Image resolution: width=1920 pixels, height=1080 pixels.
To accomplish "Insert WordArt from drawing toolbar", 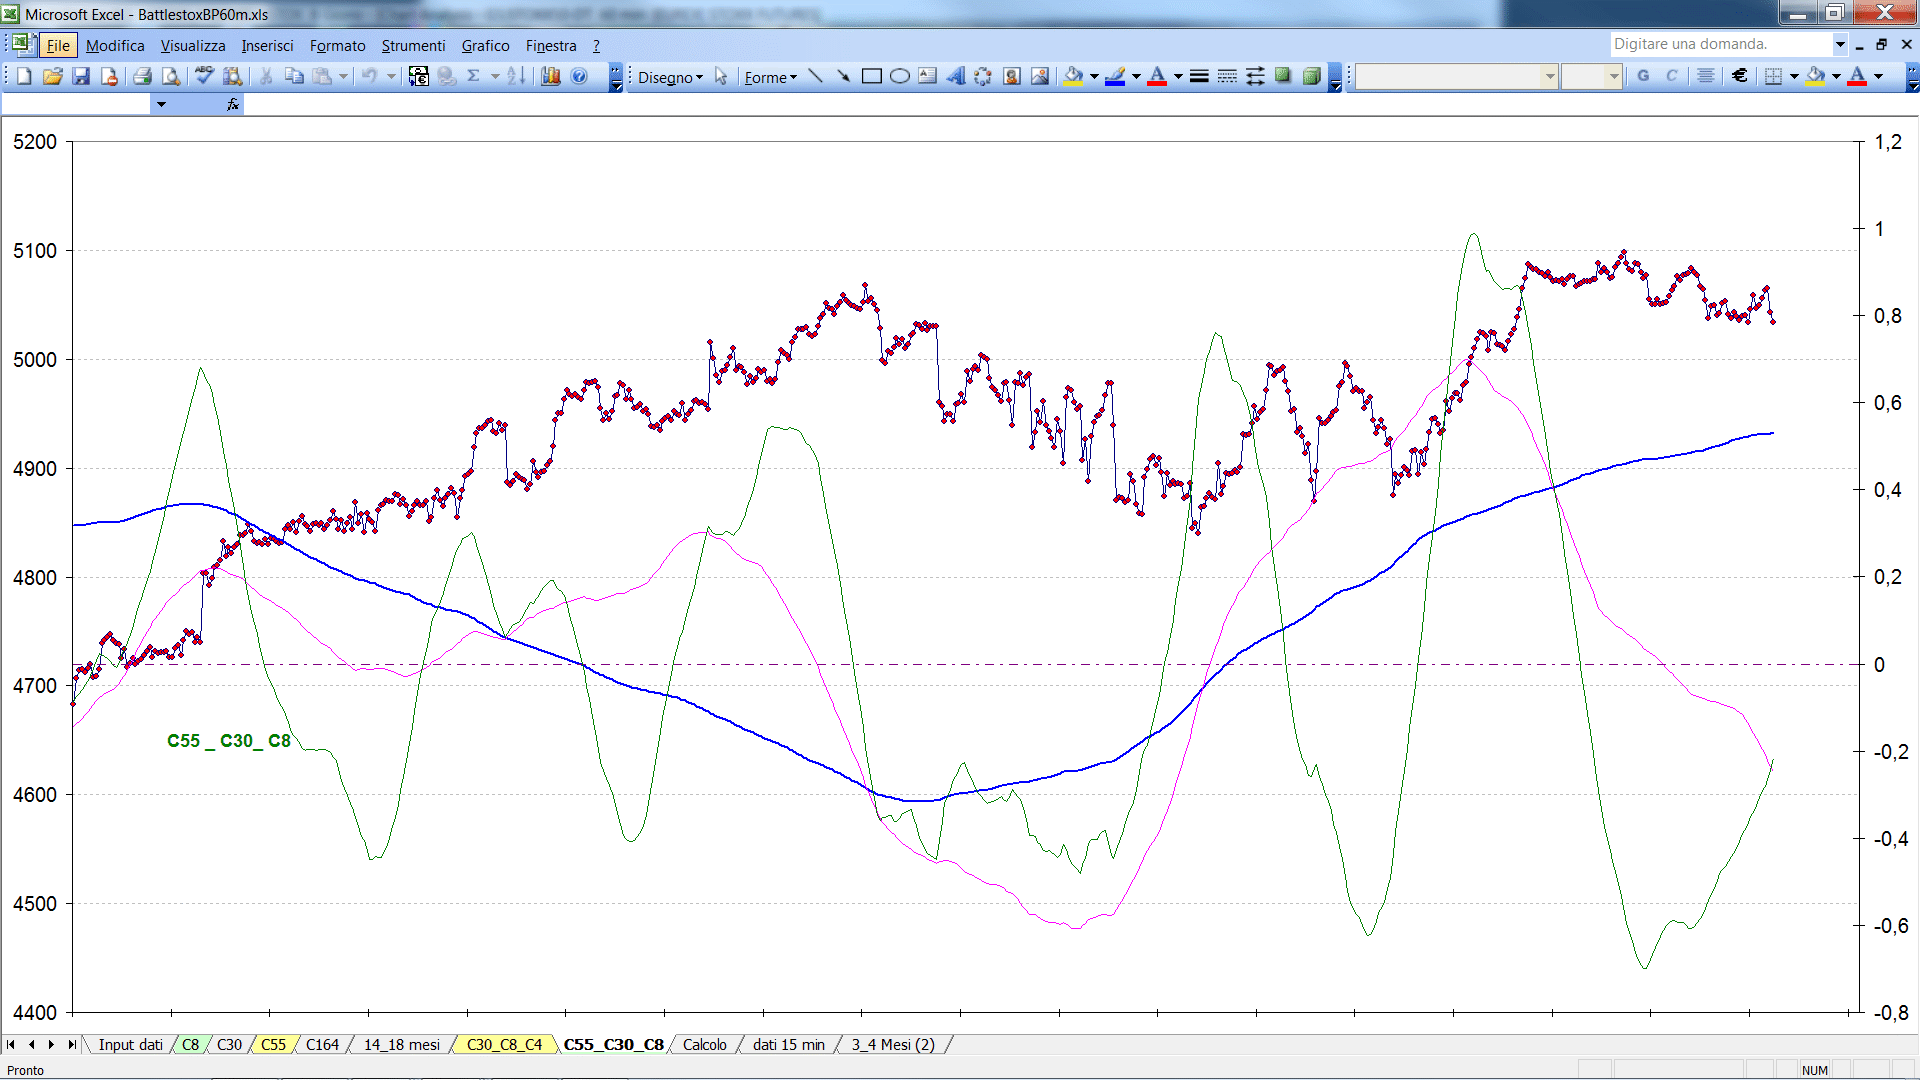I will [955, 76].
